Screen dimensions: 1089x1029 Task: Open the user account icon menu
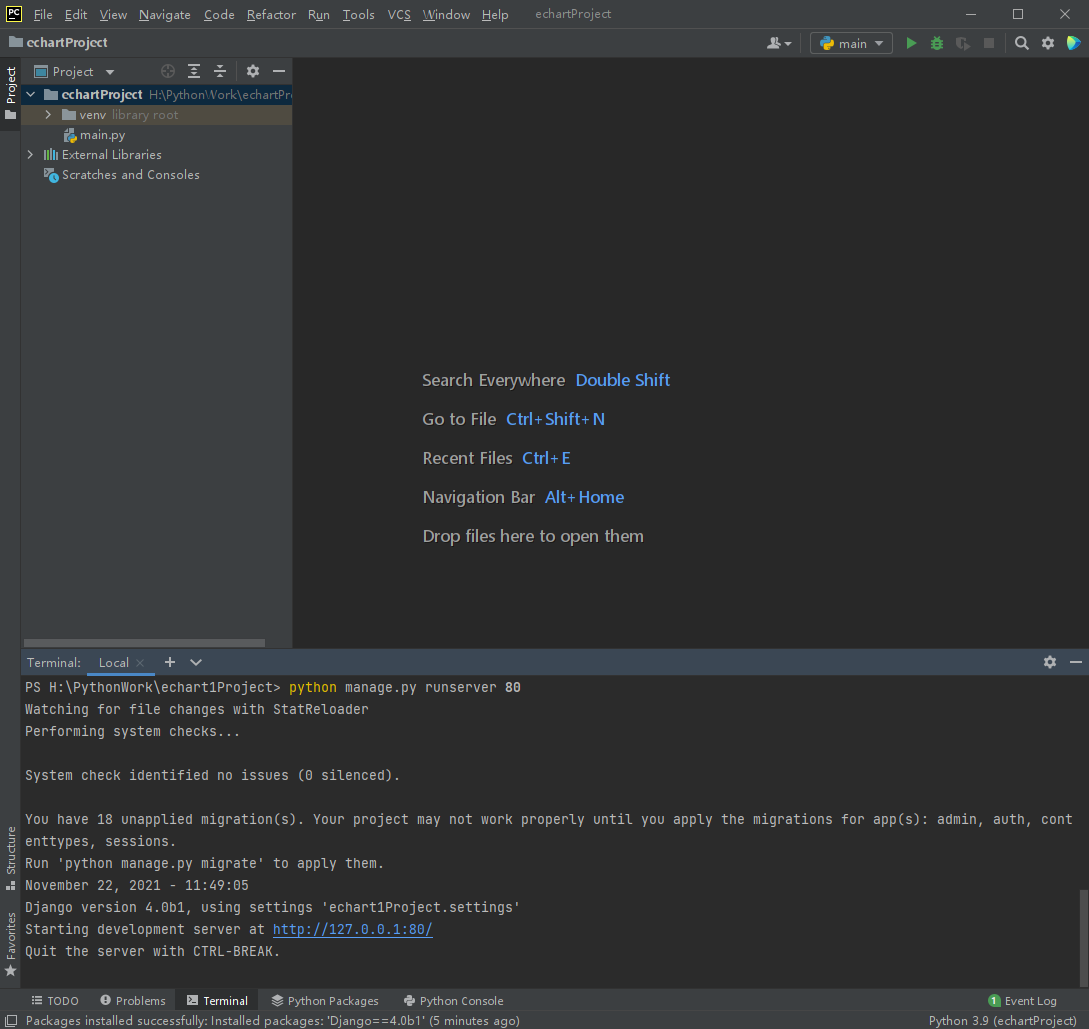(779, 43)
